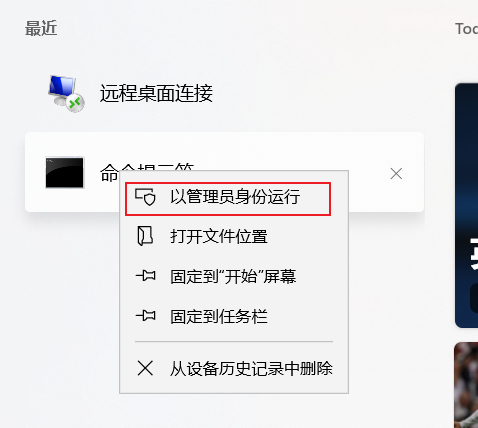Click the X icon beside 从设备历史记录中删除
Screen dimensions: 478x428
point(145,368)
